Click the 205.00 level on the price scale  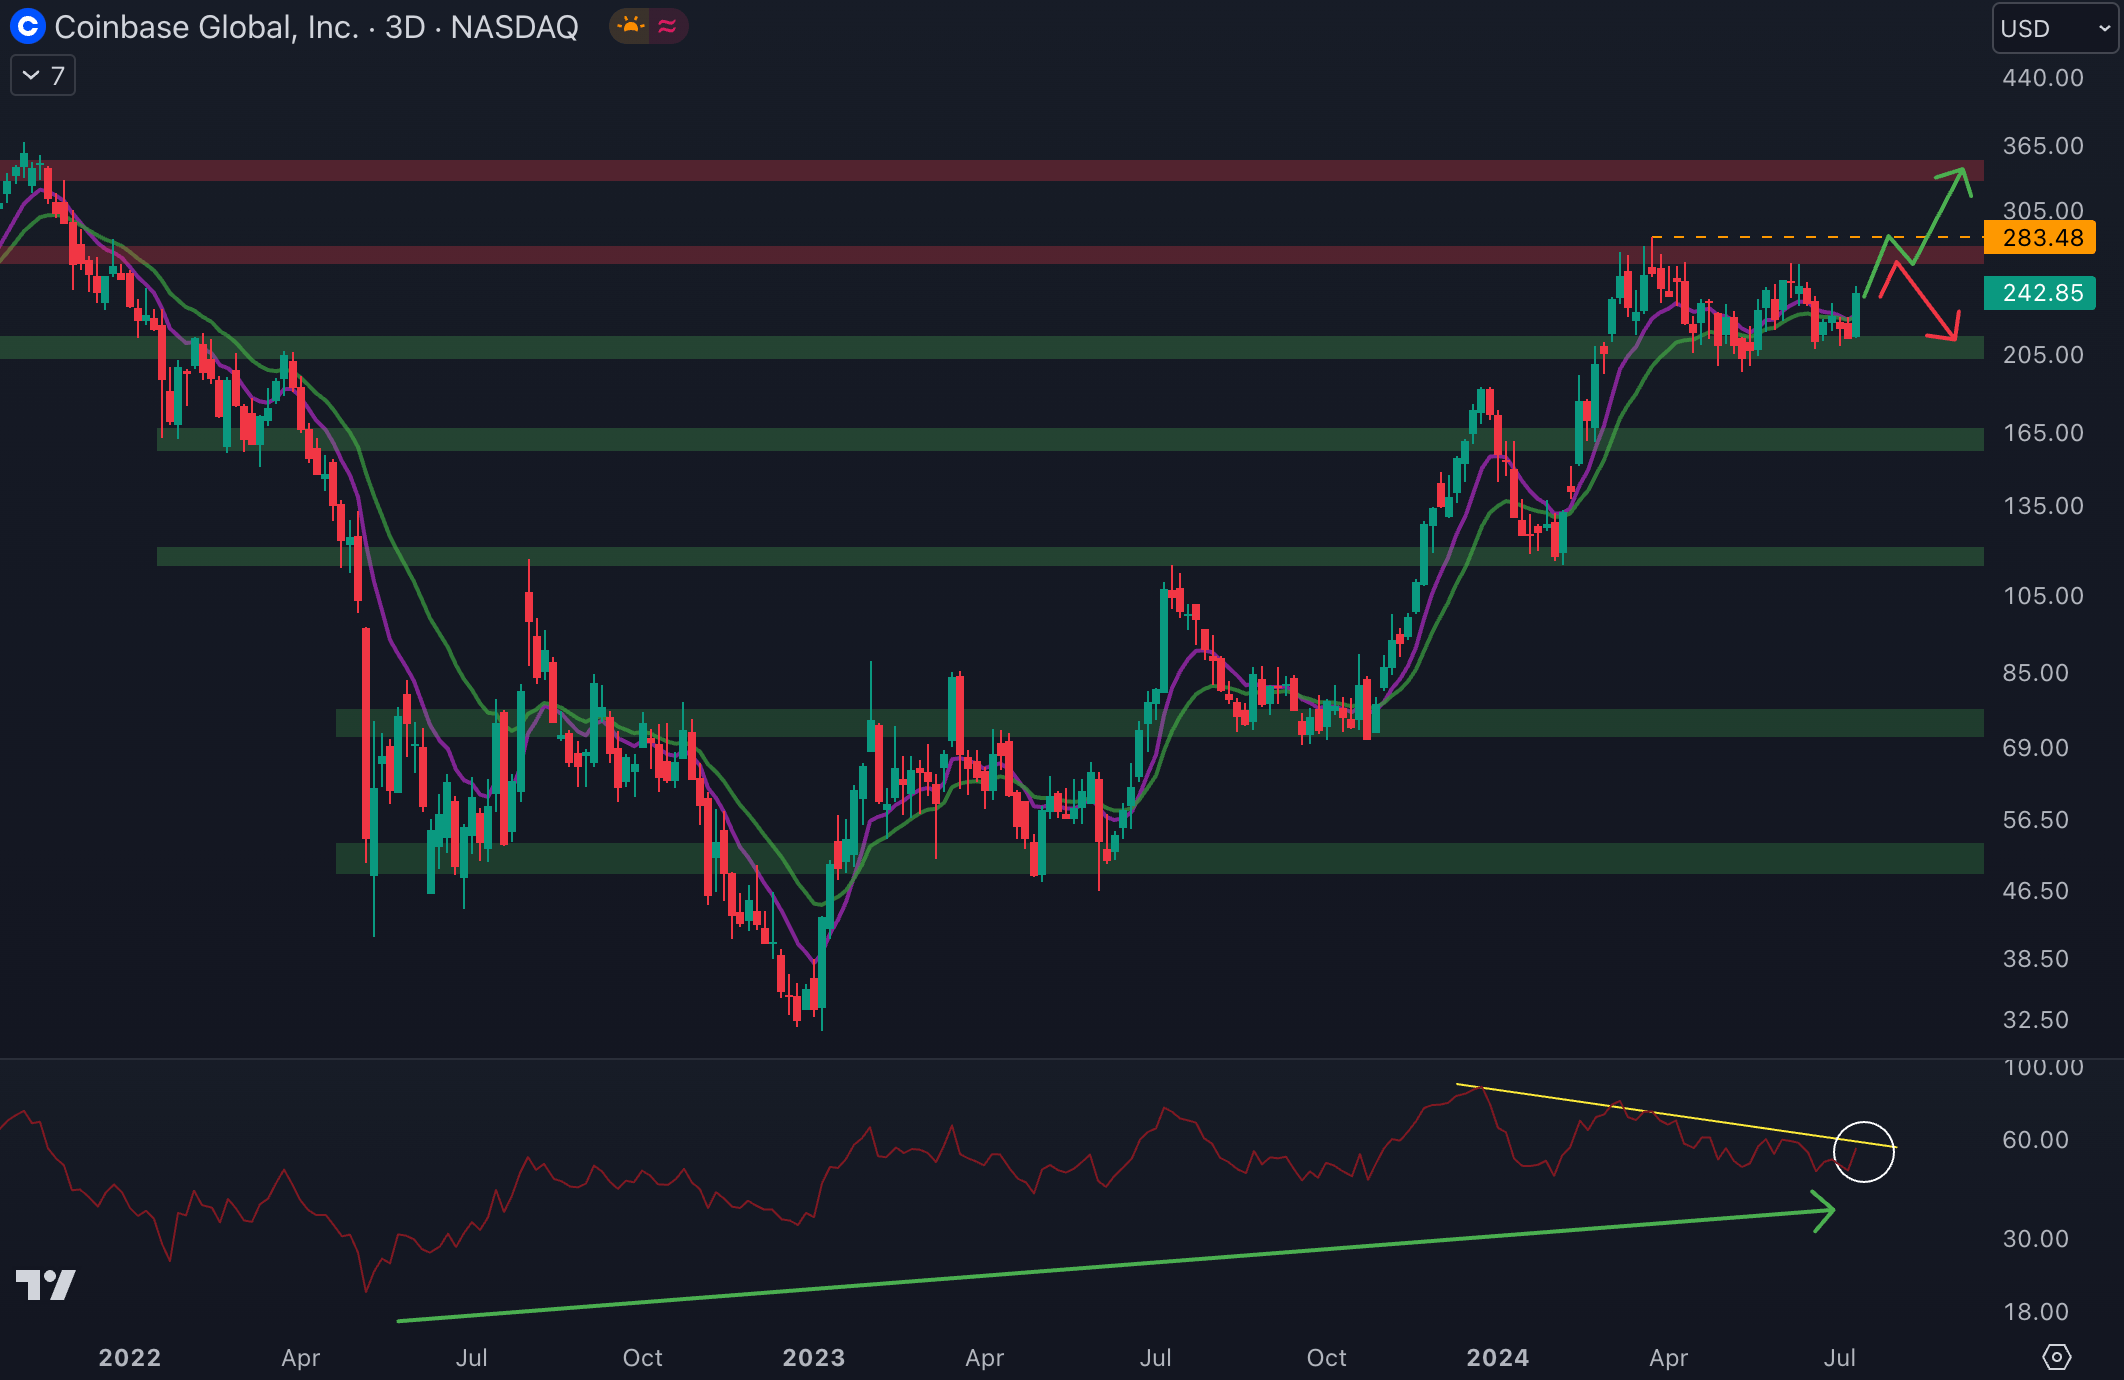[x=2042, y=355]
